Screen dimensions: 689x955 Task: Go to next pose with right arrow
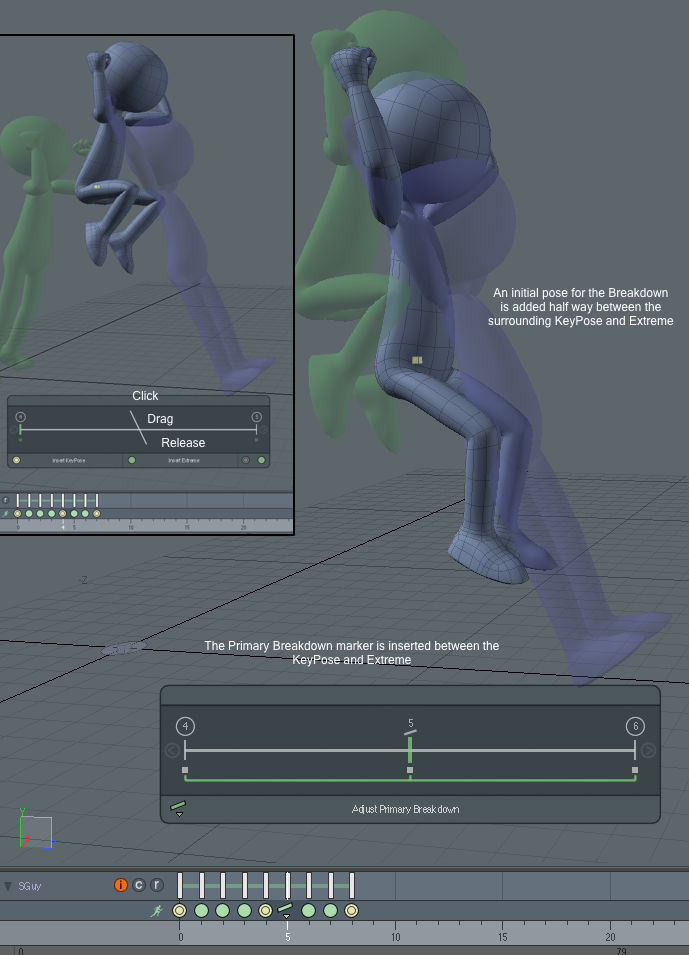pyautogui.click(x=648, y=750)
